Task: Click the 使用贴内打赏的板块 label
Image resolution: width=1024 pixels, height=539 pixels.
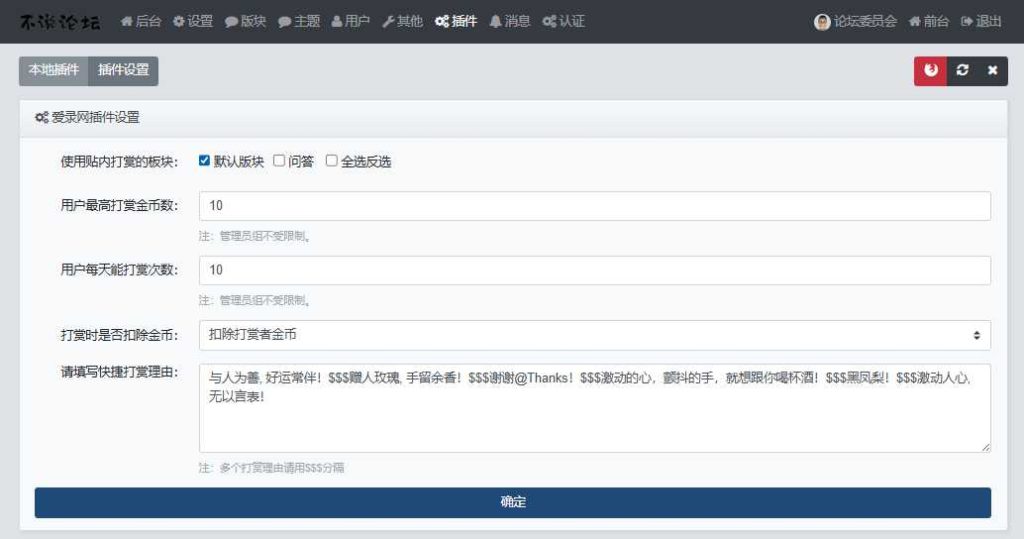Action: (119, 161)
